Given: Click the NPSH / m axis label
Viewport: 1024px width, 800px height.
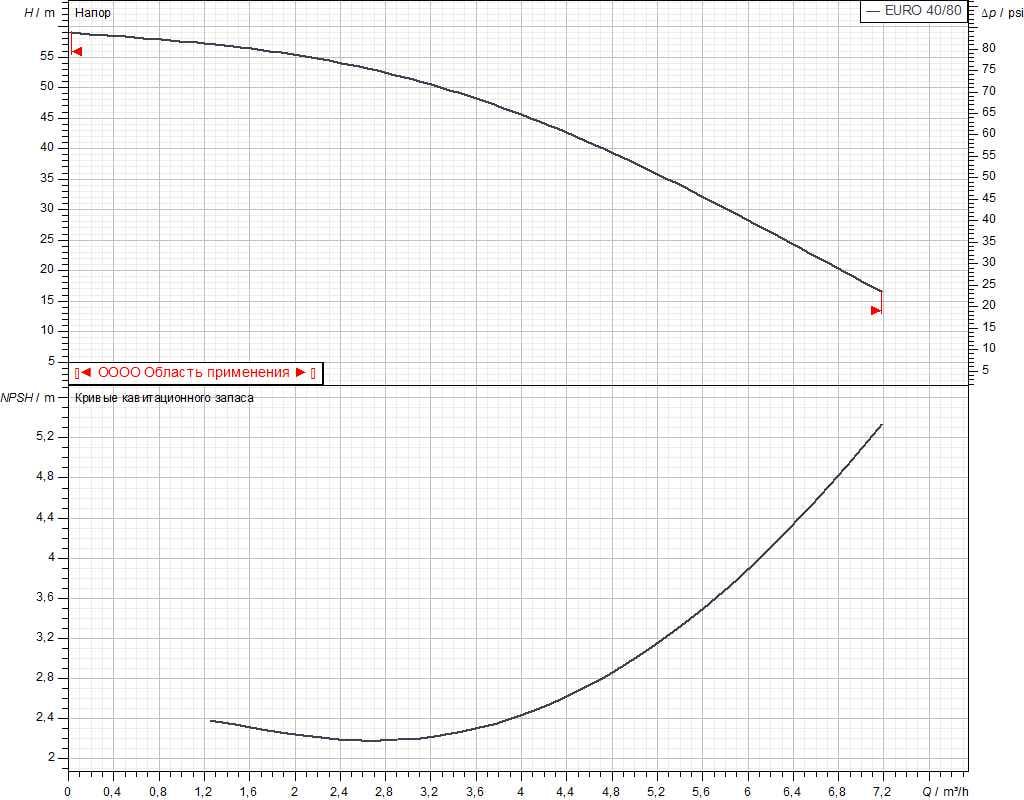Looking at the screenshot, I should tap(28, 398).
